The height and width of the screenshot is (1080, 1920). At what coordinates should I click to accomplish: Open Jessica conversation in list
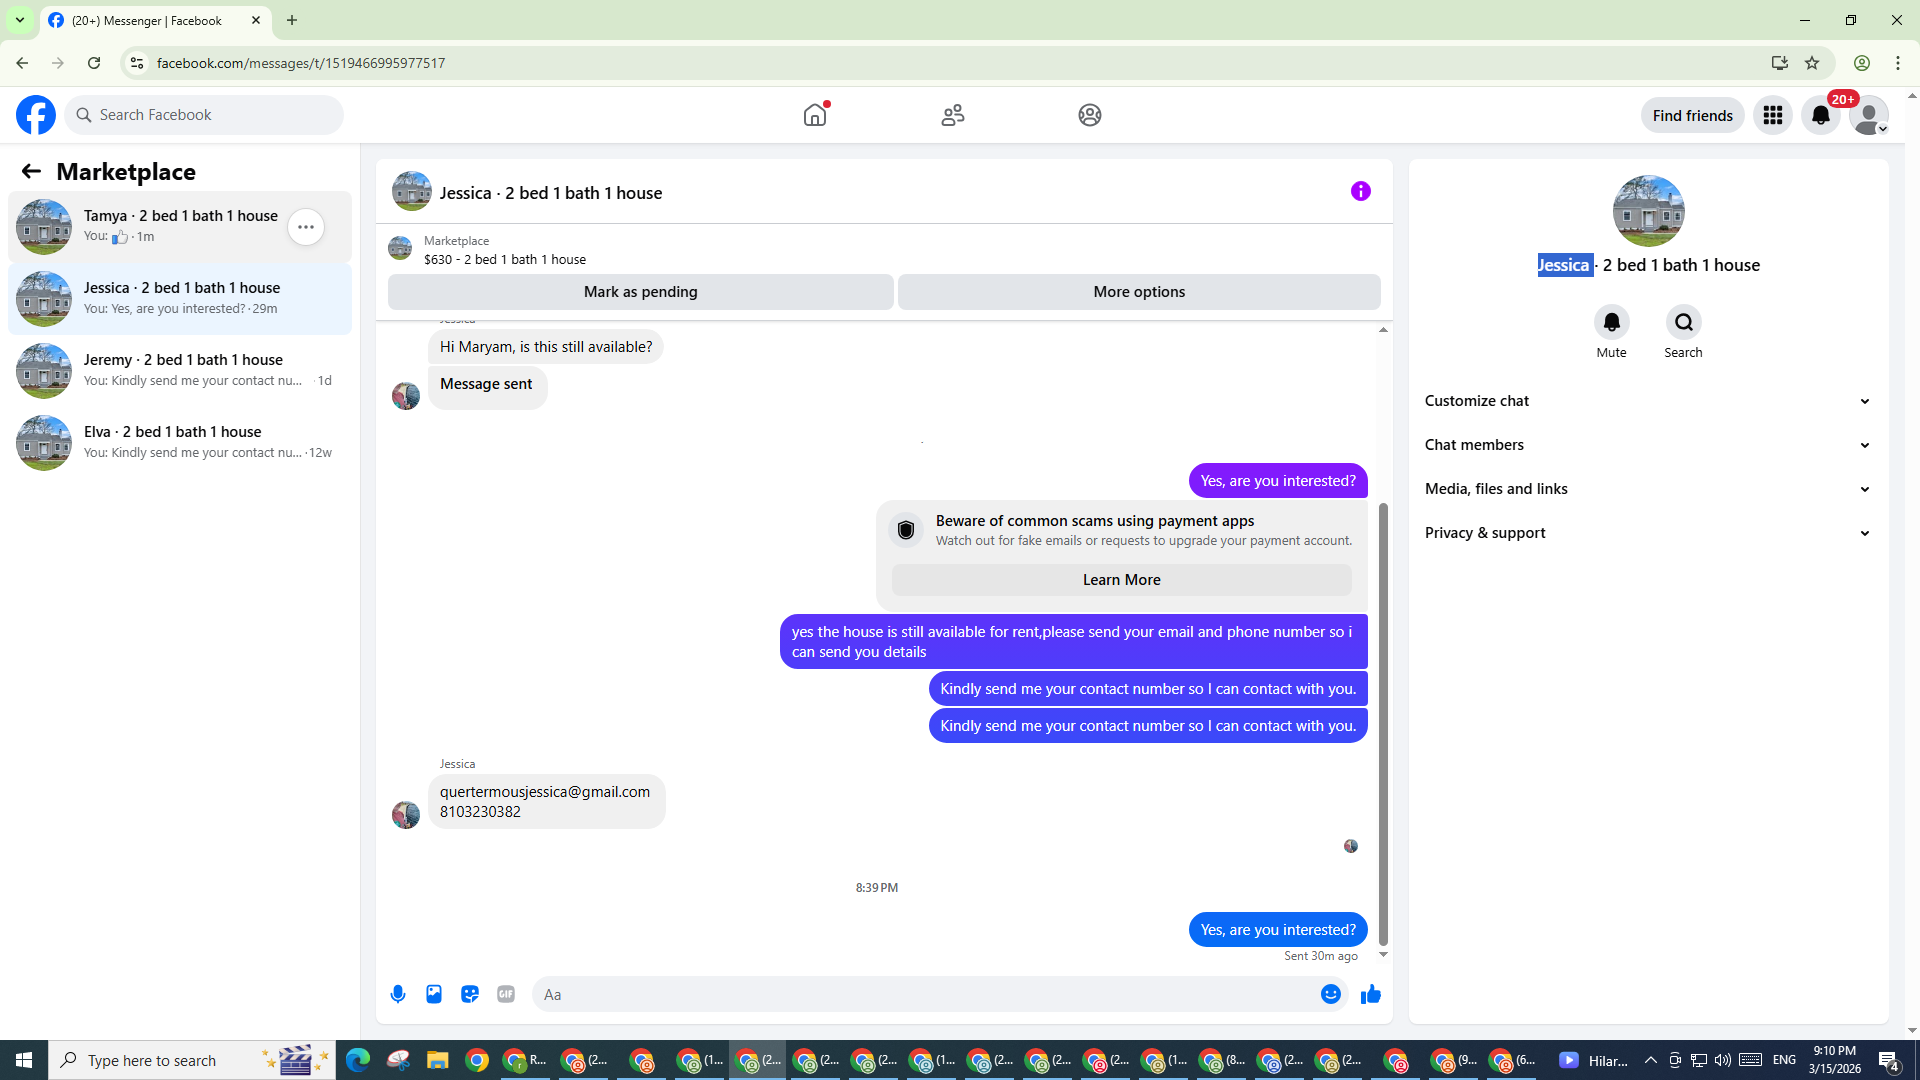tap(180, 299)
